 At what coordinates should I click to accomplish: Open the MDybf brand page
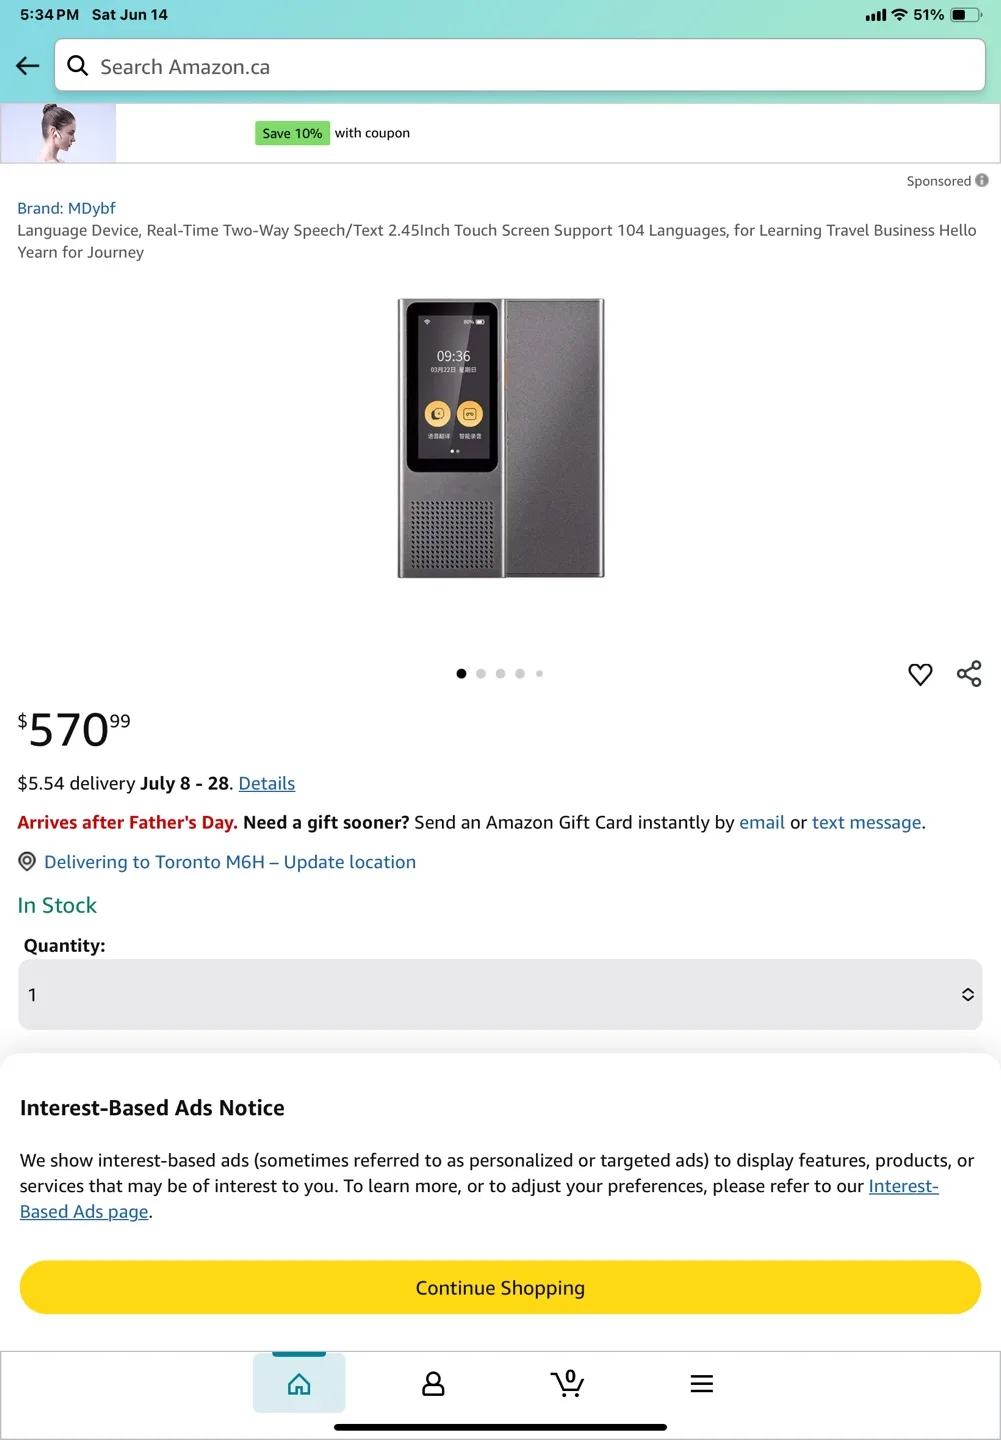point(66,207)
